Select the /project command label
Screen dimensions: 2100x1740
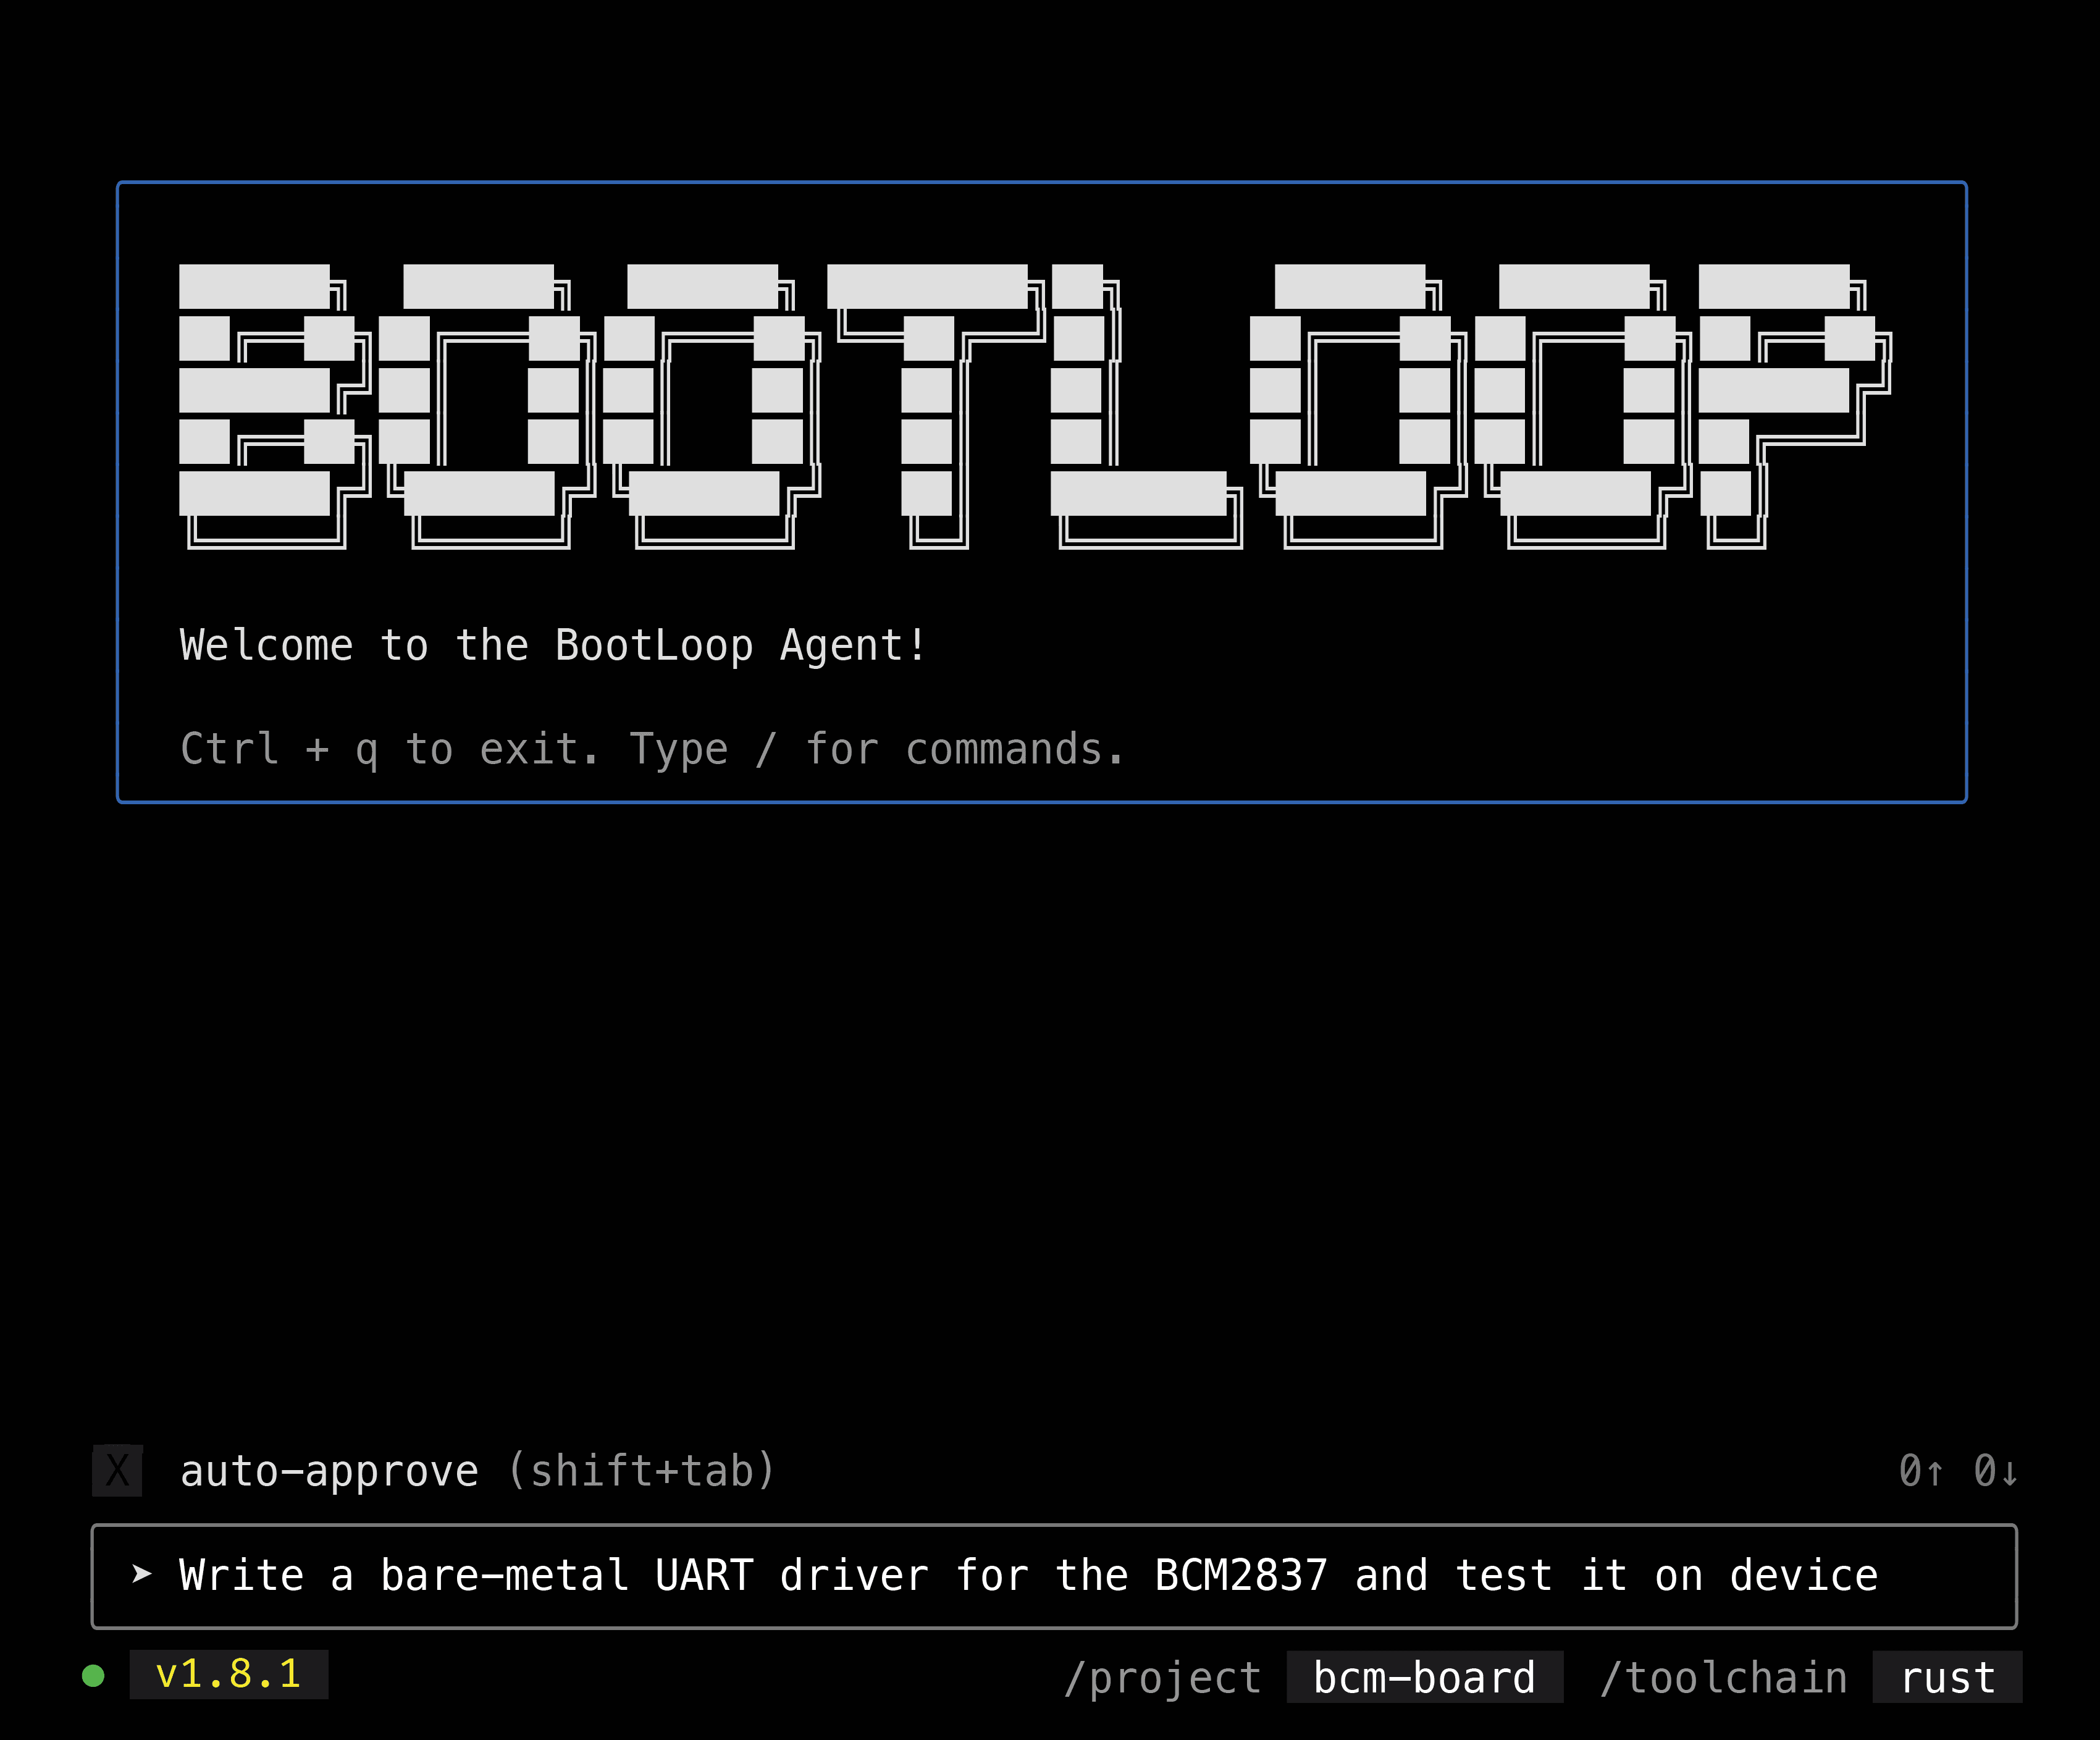[1162, 1677]
